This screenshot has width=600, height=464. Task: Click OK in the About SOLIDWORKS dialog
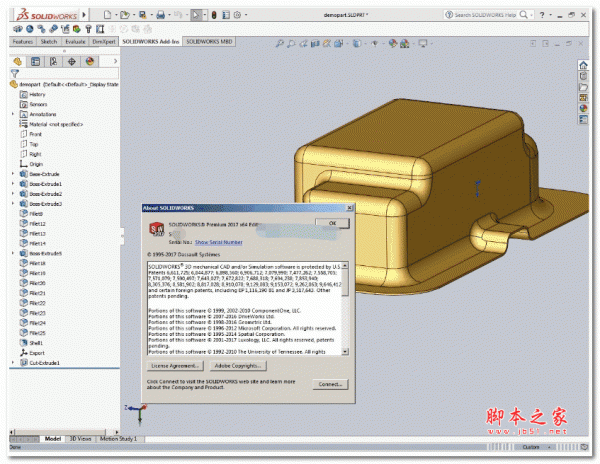[x=331, y=223]
